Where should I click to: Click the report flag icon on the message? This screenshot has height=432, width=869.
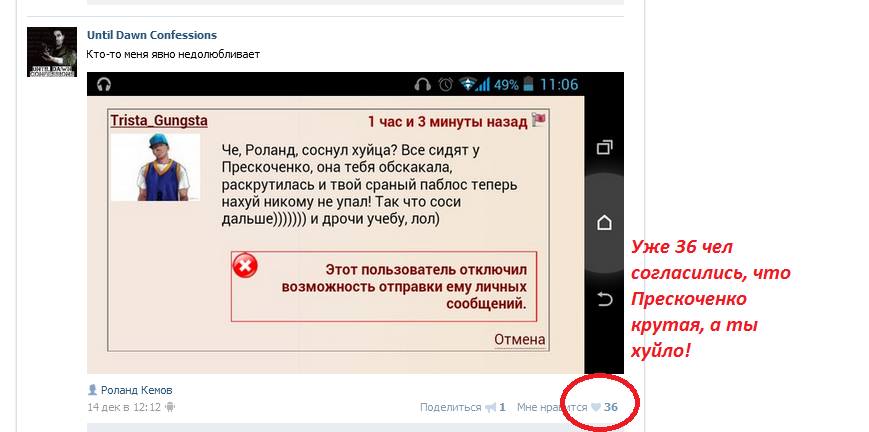tap(538, 120)
